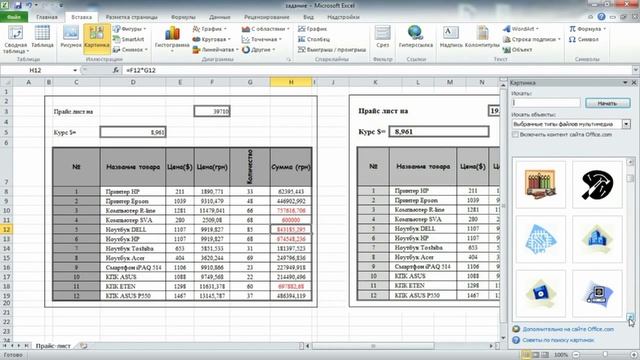Open the Другие charts dropdown

coord(259,49)
